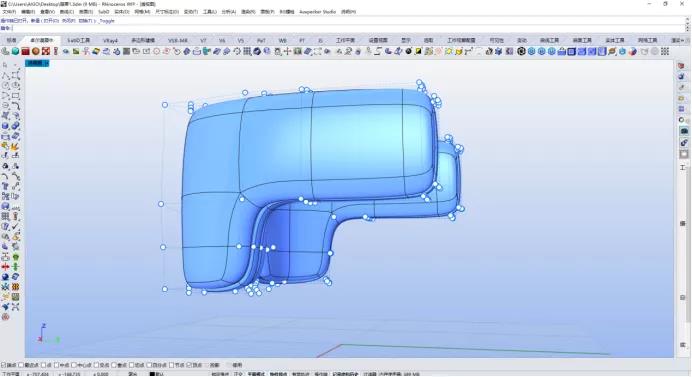Click the blue sphere icon in left sidebar
Image resolution: width=692 pixels, height=377 pixels.
pos(5,277)
